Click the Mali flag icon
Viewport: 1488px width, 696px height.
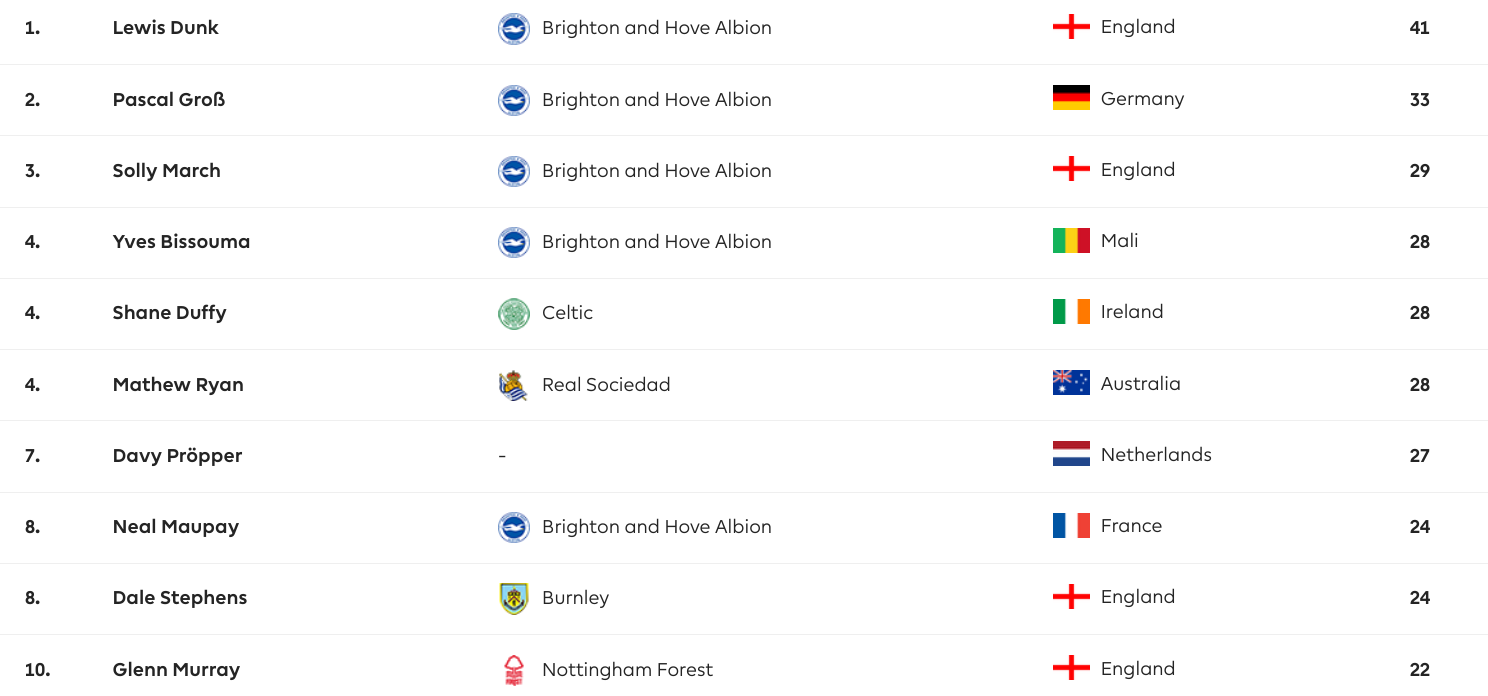point(1071,241)
